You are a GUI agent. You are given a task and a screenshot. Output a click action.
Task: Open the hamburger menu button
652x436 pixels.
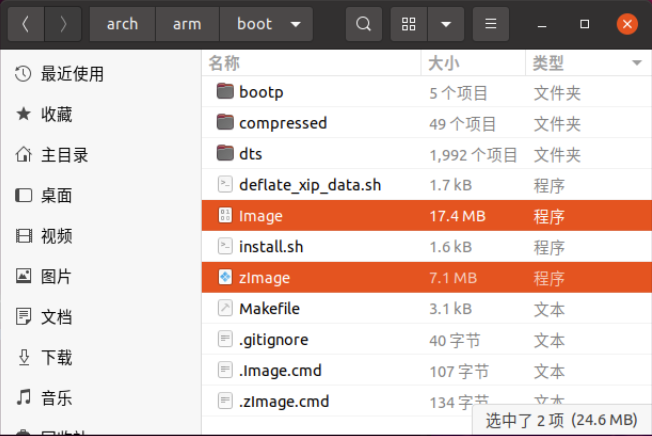[489, 24]
